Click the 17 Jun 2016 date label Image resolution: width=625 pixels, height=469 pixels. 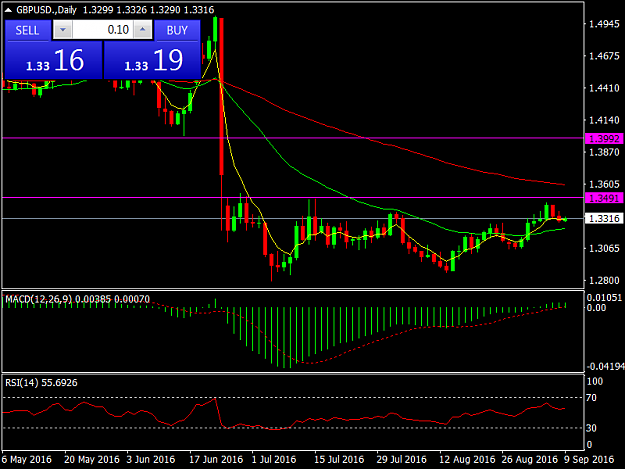(x=216, y=459)
